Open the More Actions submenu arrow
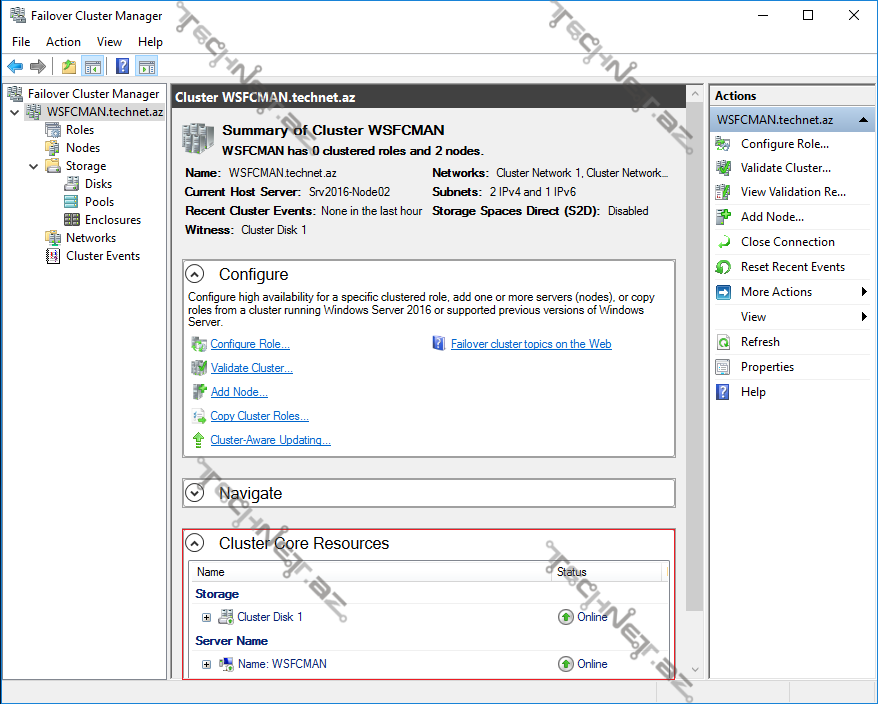This screenshot has width=878, height=704. point(865,292)
